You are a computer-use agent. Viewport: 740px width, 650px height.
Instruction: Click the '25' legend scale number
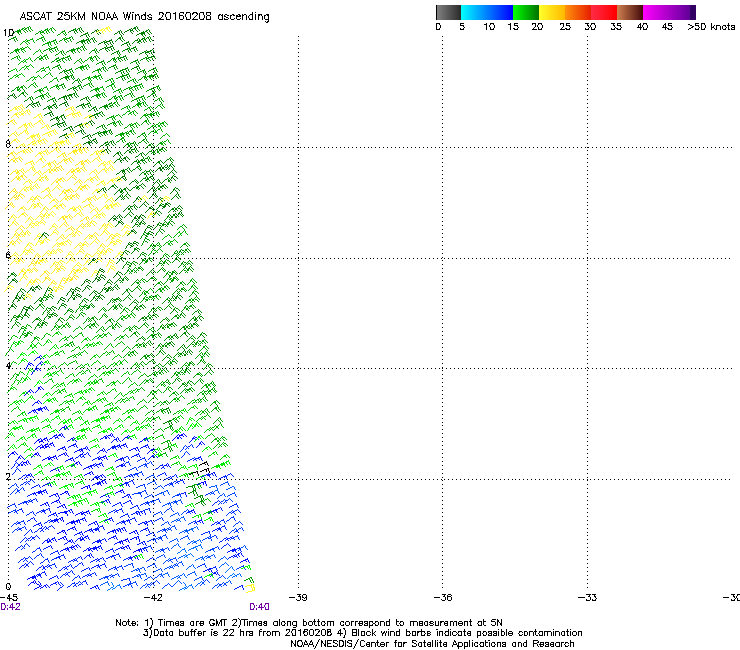coord(565,27)
